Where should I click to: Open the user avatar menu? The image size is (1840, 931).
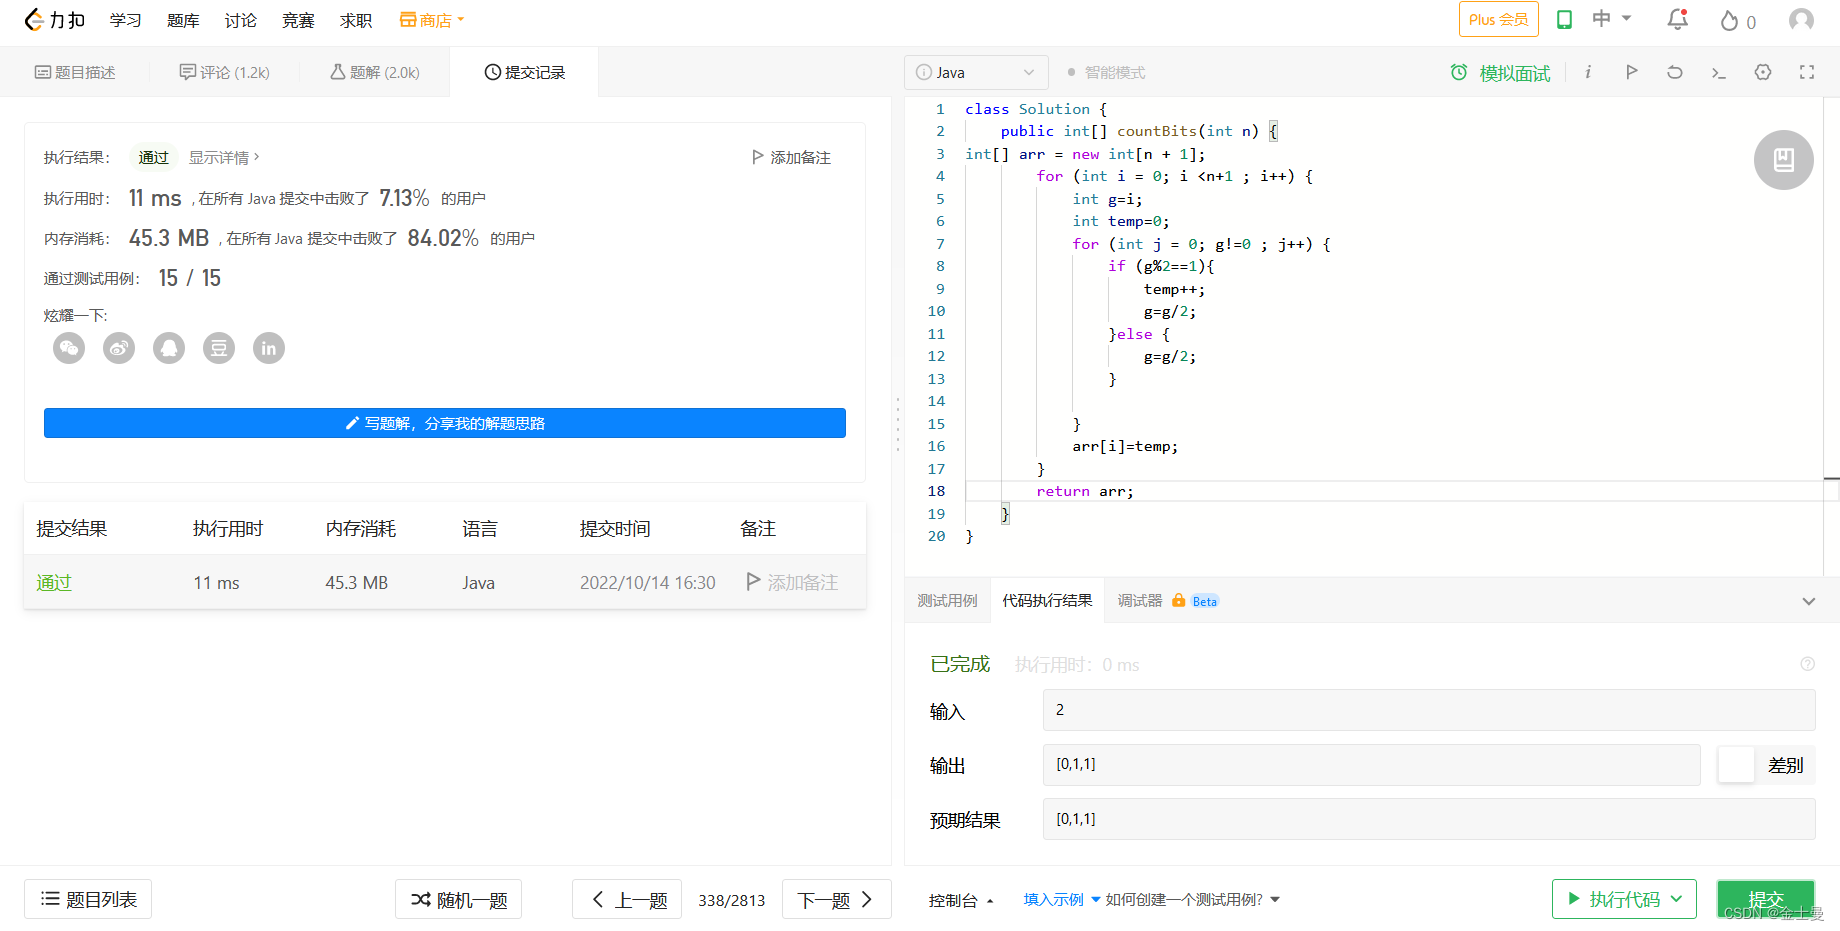pos(1802,20)
